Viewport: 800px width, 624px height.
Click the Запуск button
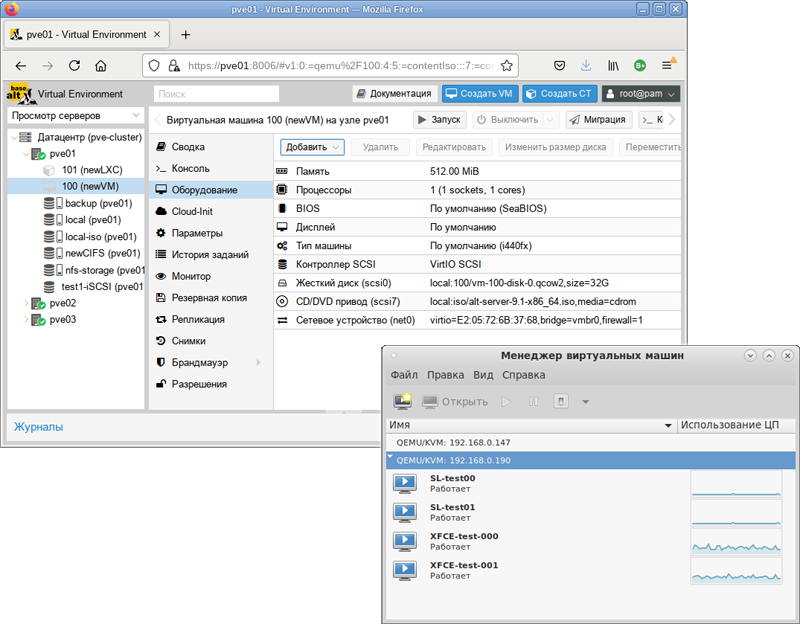click(439, 119)
